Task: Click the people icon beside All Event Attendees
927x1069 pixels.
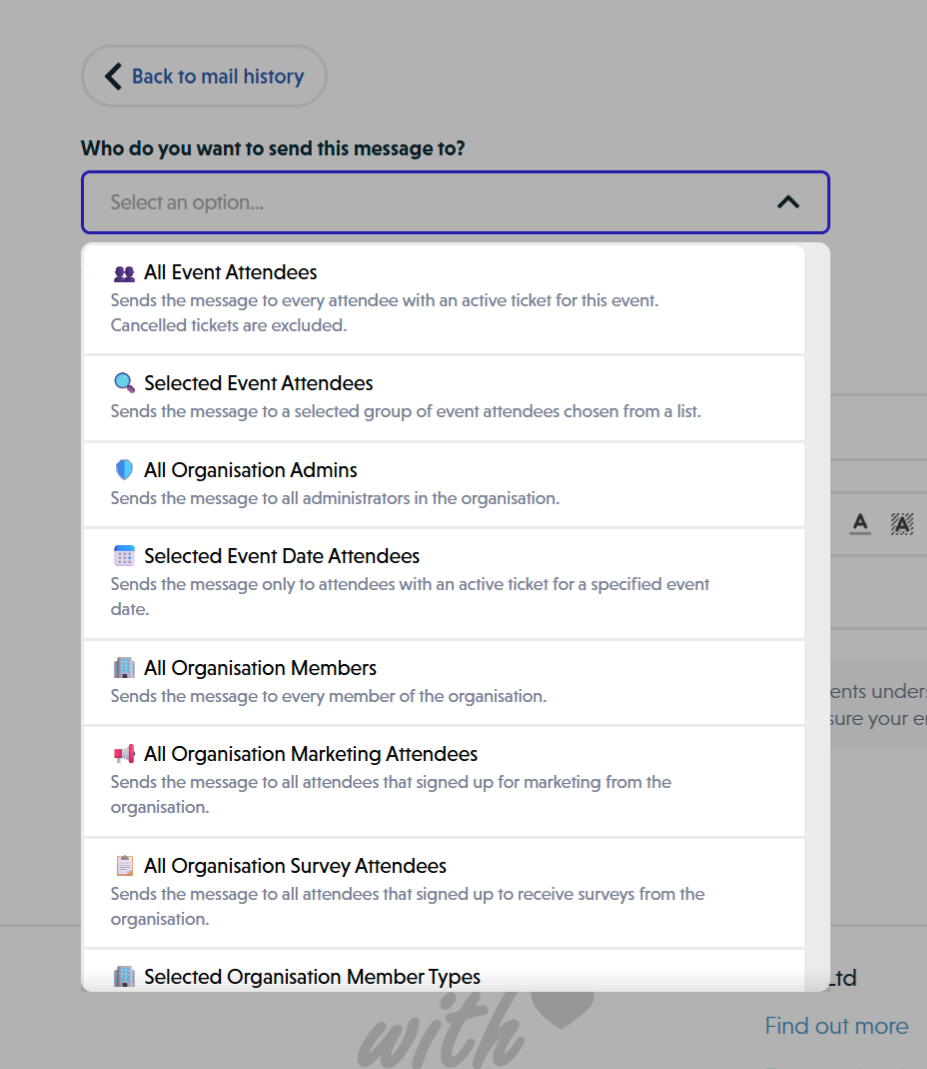Action: point(123,271)
